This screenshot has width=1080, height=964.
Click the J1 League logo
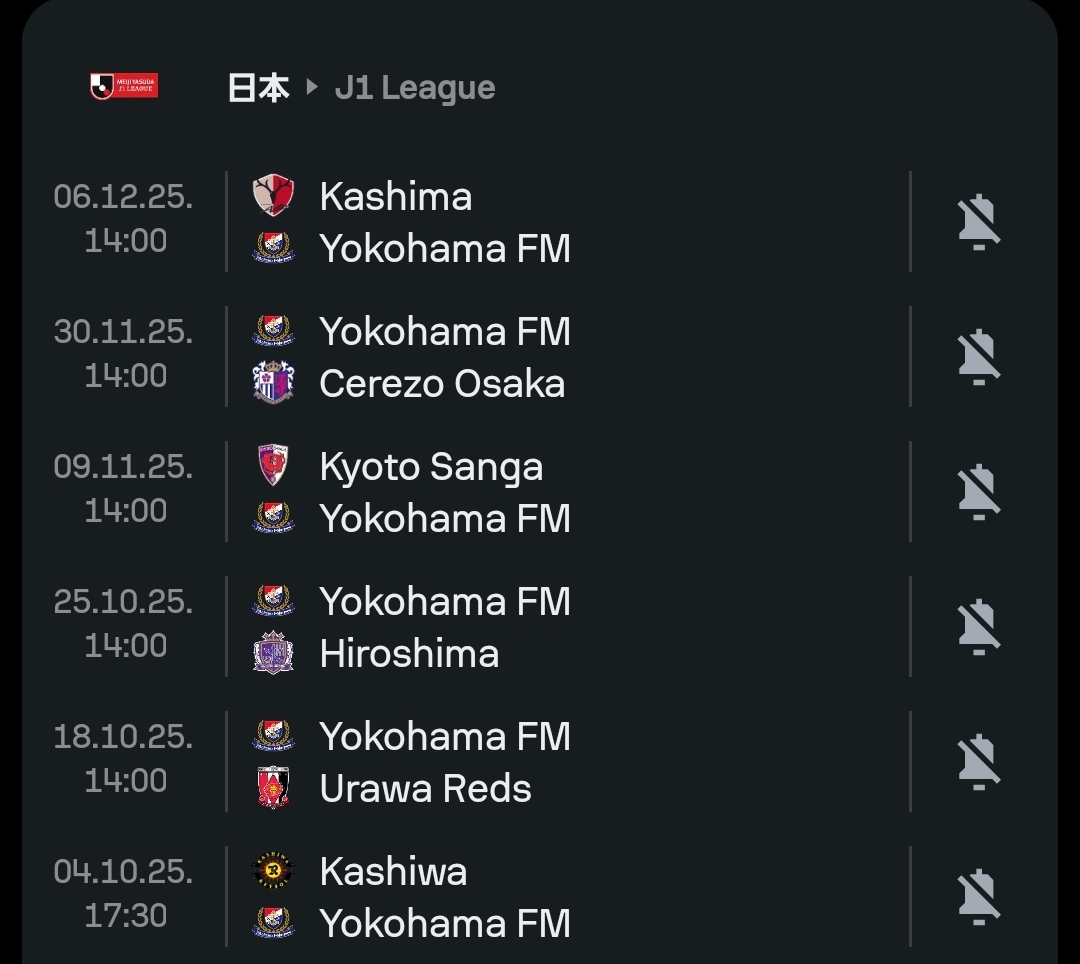pyautogui.click(x=123, y=87)
